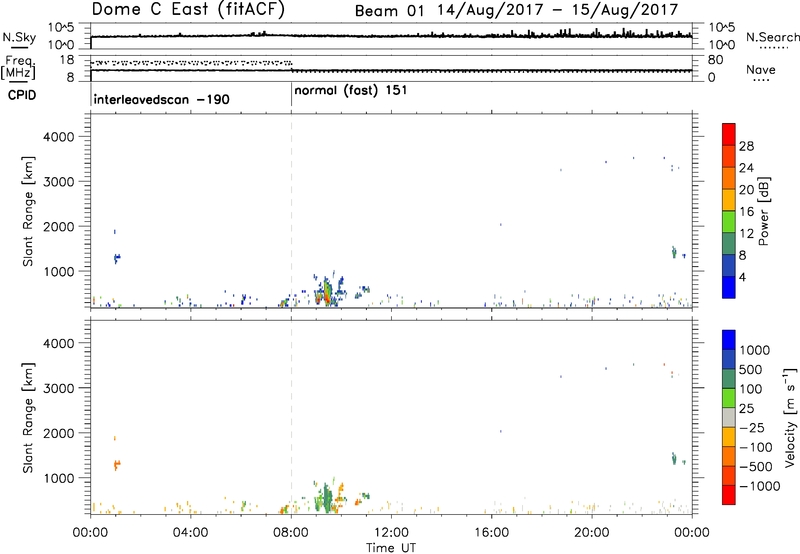The width and height of the screenshot is (800, 554).
Task: Click the blue echo cluster near 01:00 in Power panel
Action: tap(117, 258)
